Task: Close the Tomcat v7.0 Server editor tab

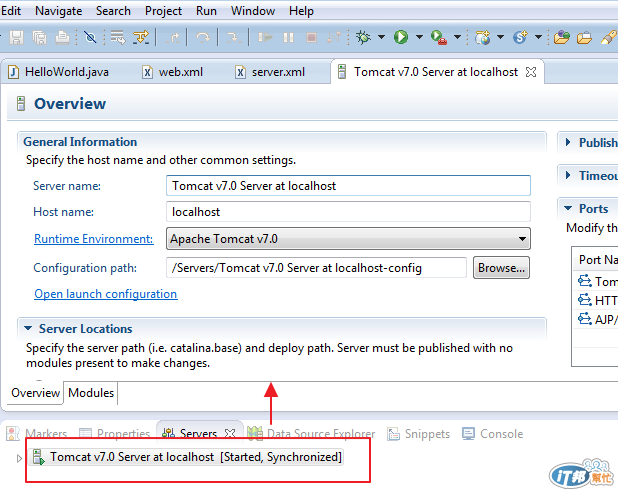Action: tap(531, 72)
